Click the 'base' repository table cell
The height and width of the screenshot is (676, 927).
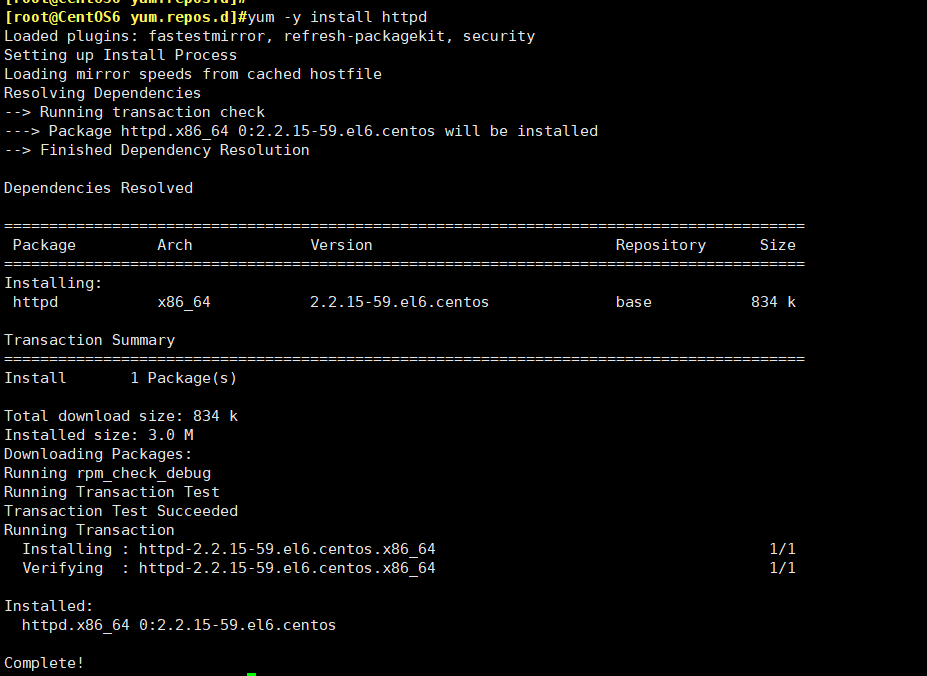(634, 302)
